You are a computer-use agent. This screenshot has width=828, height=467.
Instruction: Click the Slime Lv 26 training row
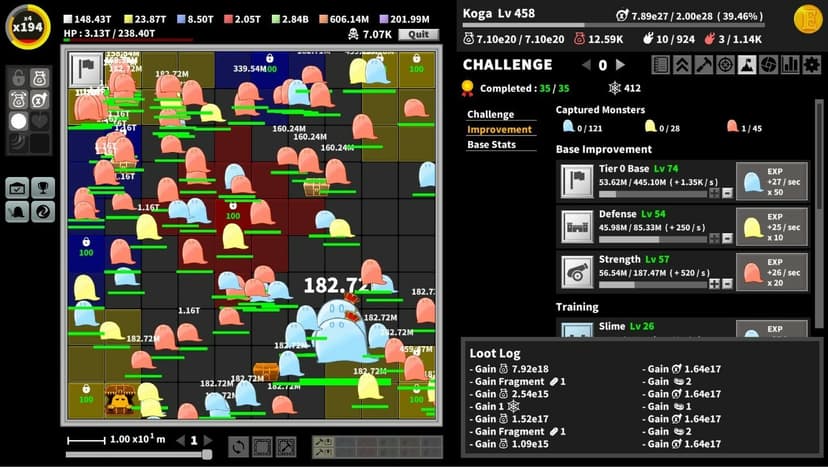[x=683, y=328]
